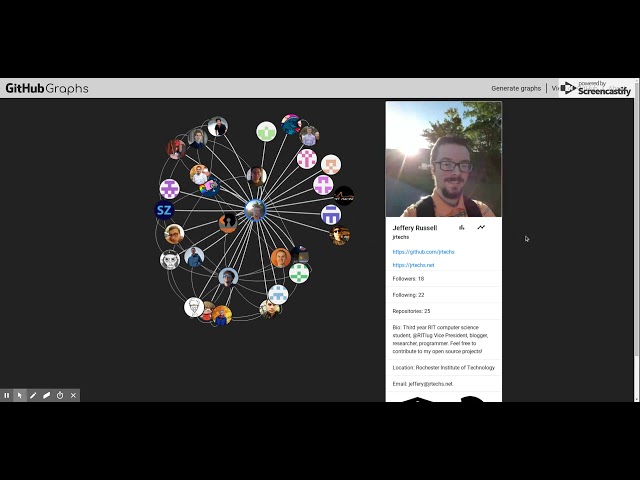
Task: Select the black avatar with orange waveform
Action: pyautogui.click(x=344, y=196)
